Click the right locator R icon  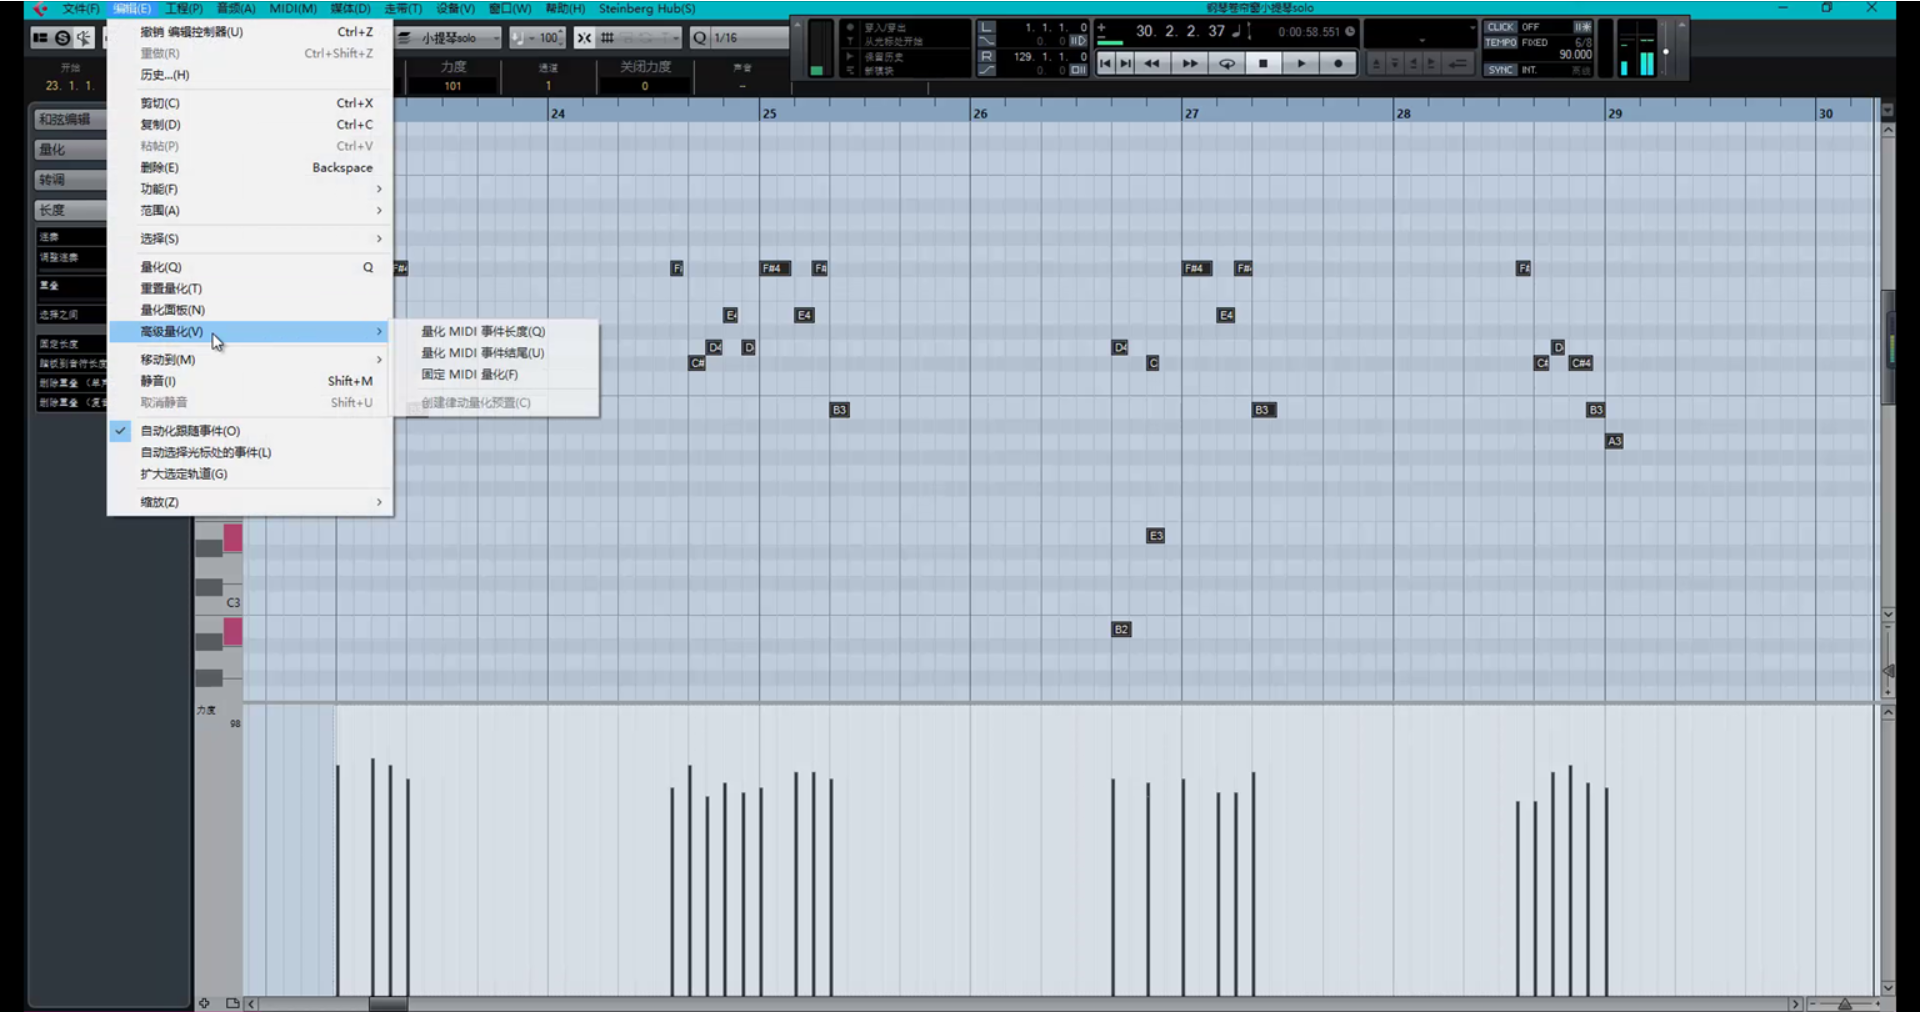[x=987, y=56]
